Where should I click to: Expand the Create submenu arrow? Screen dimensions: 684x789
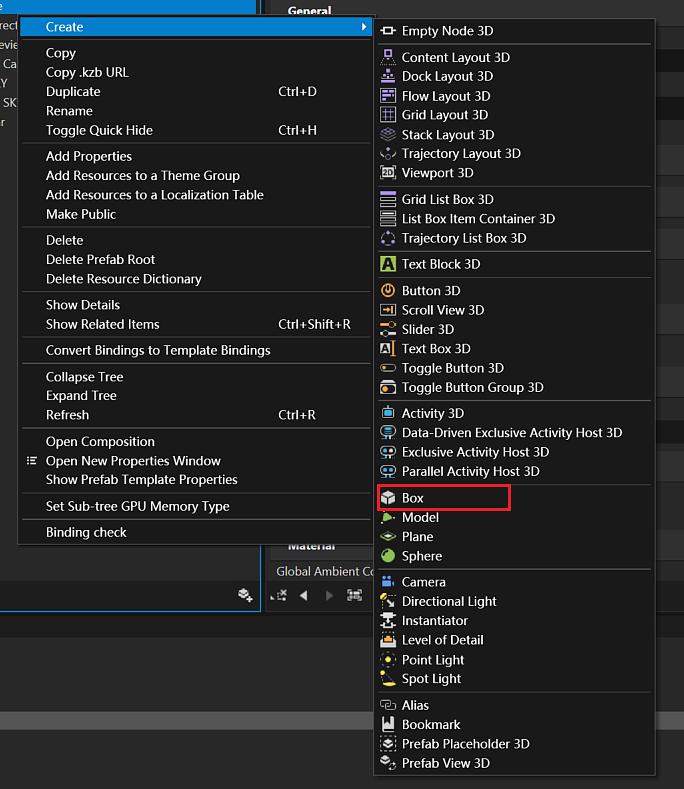point(364,27)
